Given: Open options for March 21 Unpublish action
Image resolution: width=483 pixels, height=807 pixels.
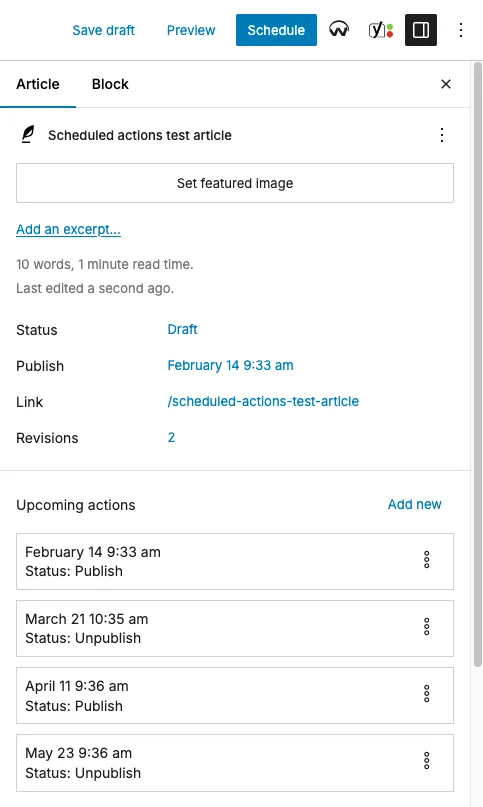Looking at the screenshot, I should (426, 626).
